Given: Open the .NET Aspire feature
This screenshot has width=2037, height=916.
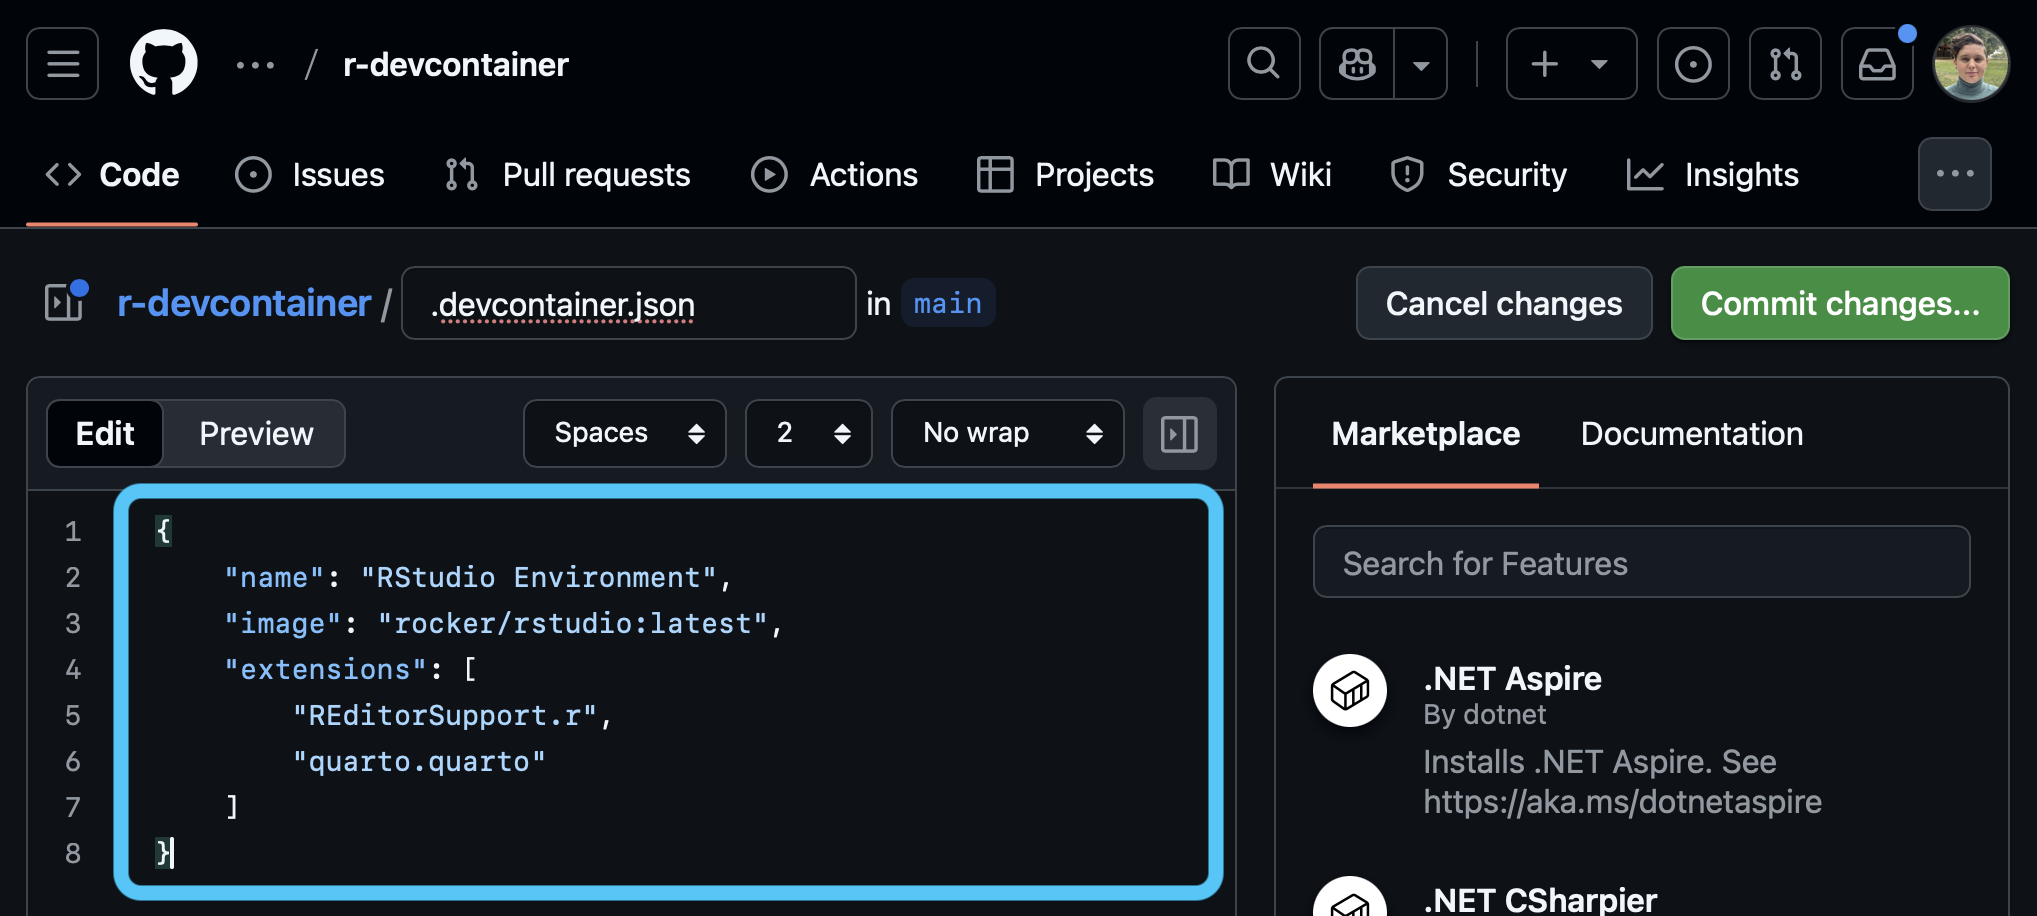Looking at the screenshot, I should pyautogui.click(x=1513, y=679).
